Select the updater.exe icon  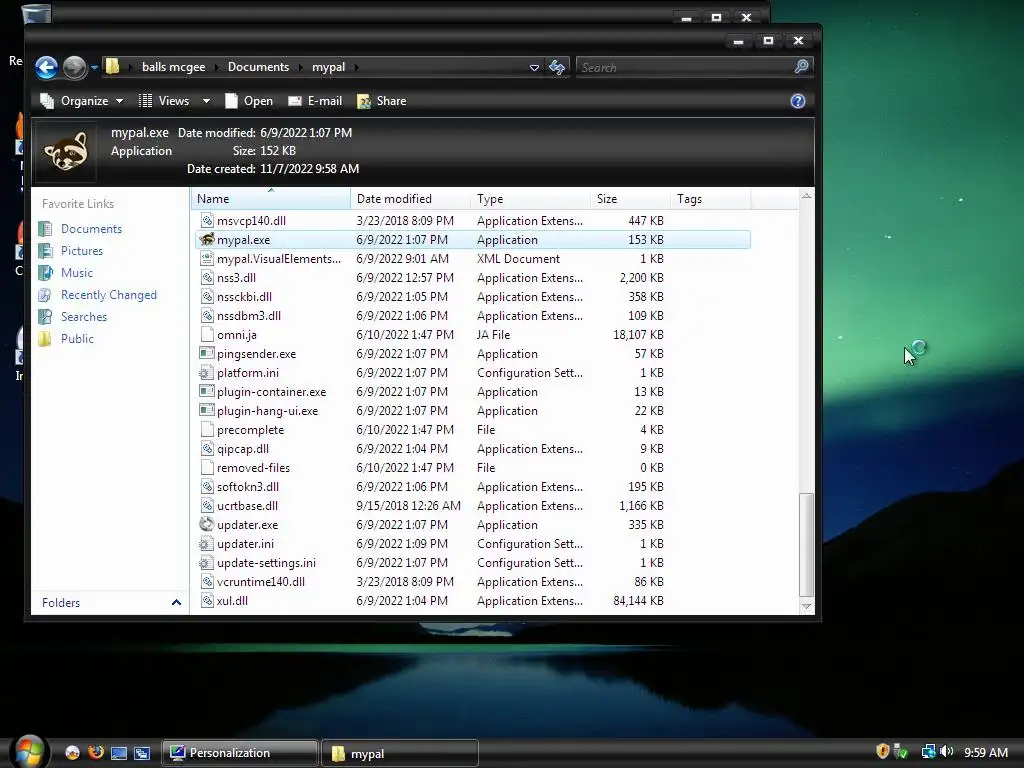pyautogui.click(x=206, y=524)
